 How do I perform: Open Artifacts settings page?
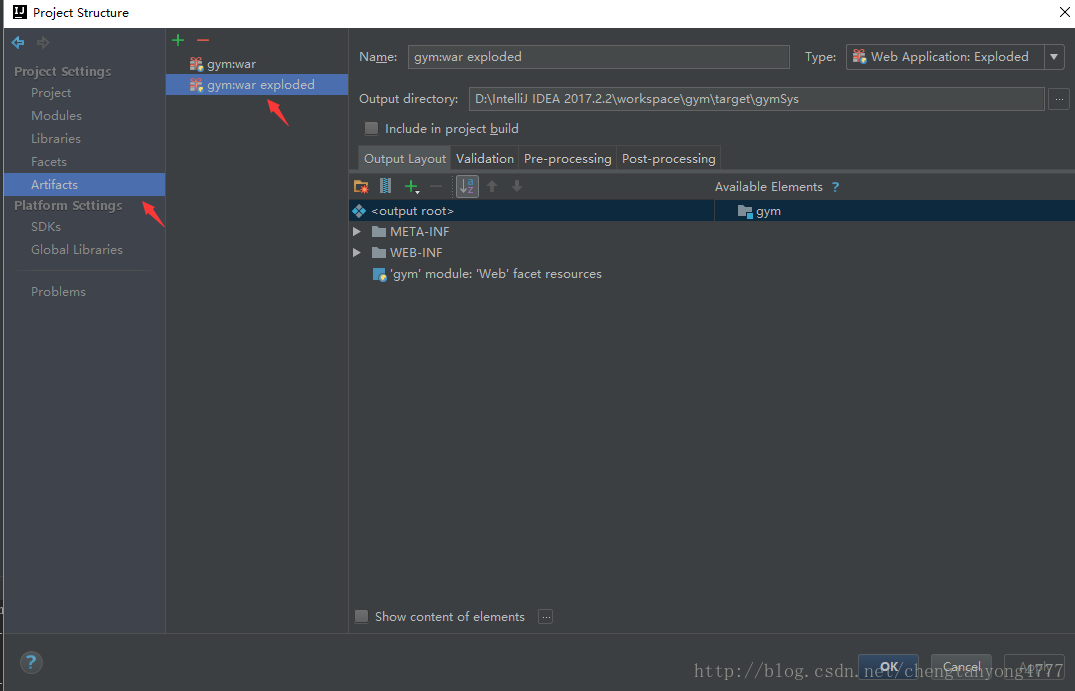84,184
